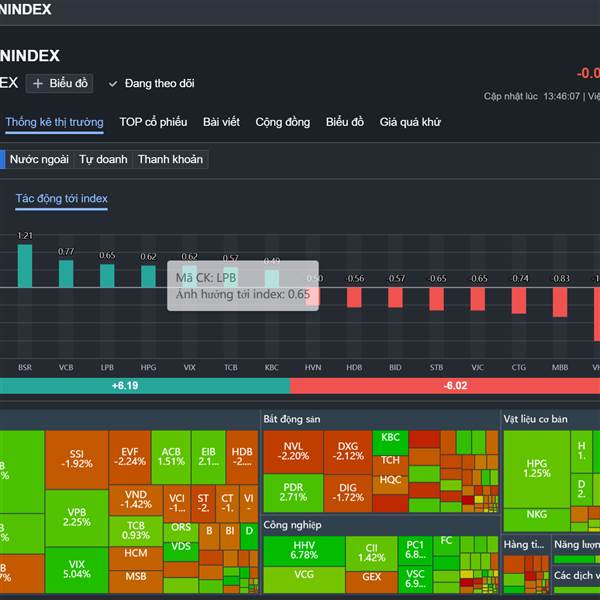Select the Tự doanh filter
600x600 pixels.
103,159
